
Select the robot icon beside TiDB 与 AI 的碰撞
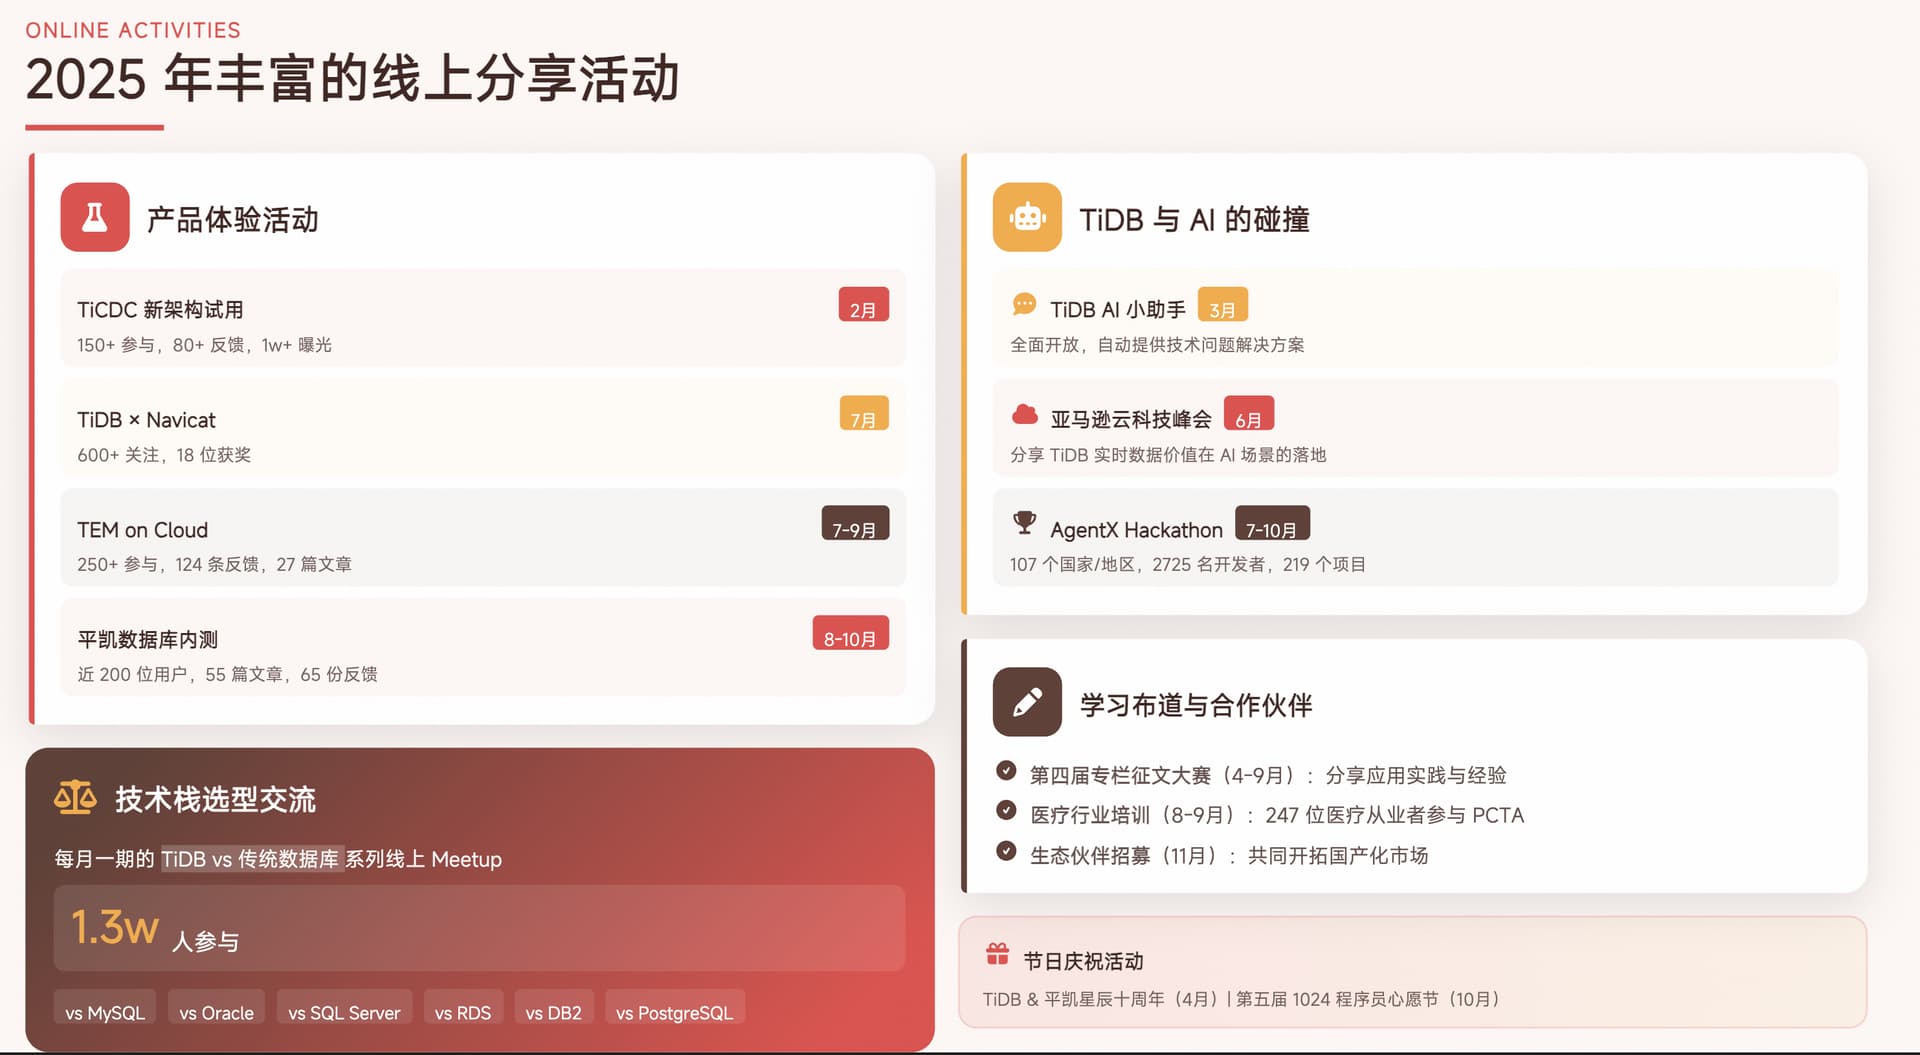(x=1027, y=217)
